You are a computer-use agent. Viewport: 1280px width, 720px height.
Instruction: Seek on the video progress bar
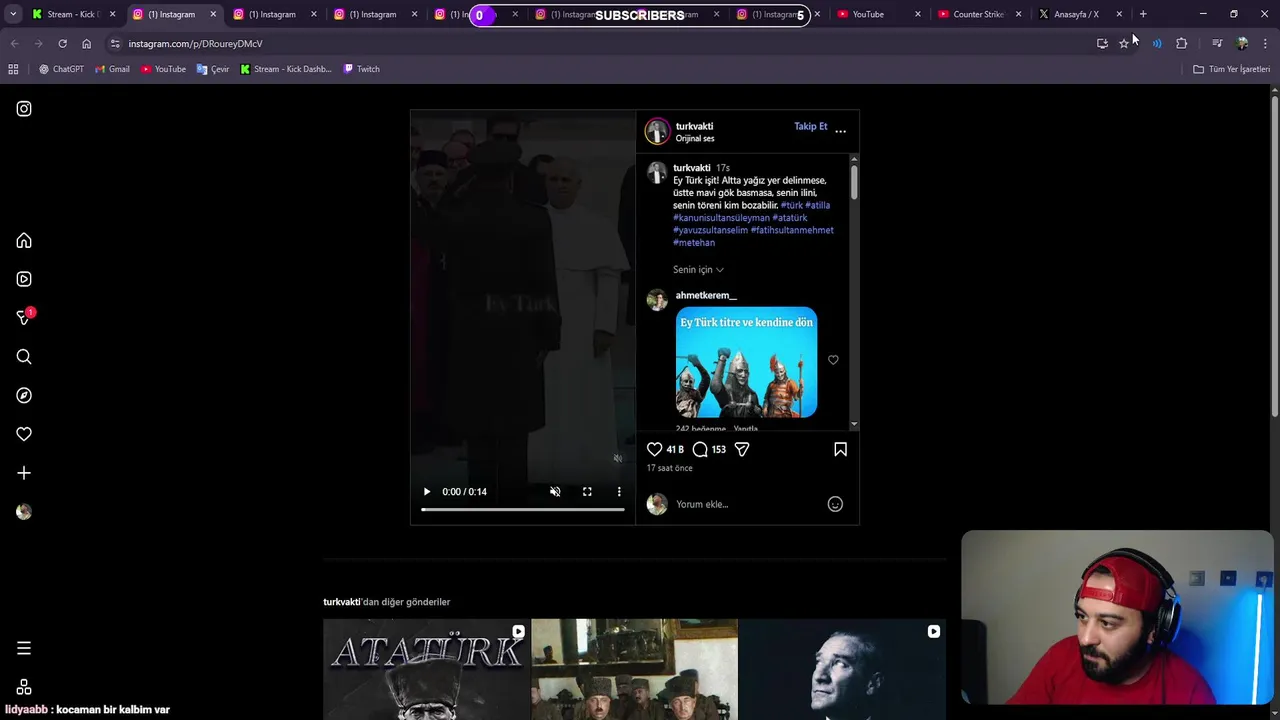(523, 510)
